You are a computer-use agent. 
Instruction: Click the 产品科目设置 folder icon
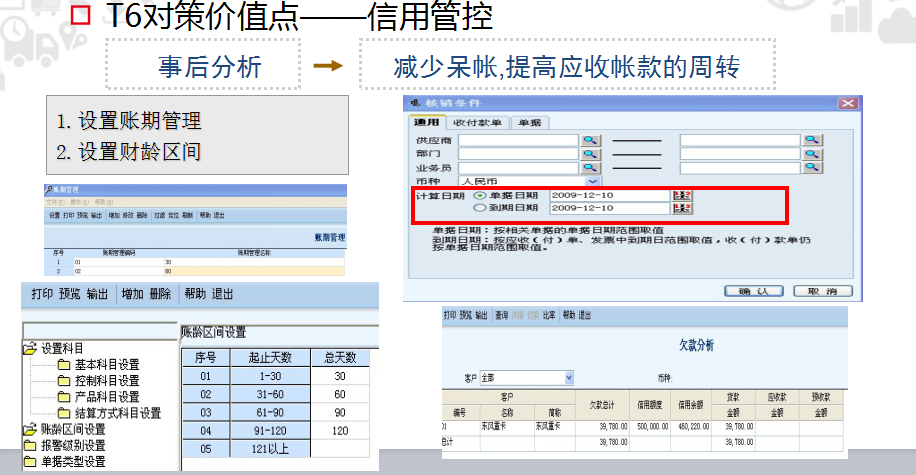pos(64,397)
